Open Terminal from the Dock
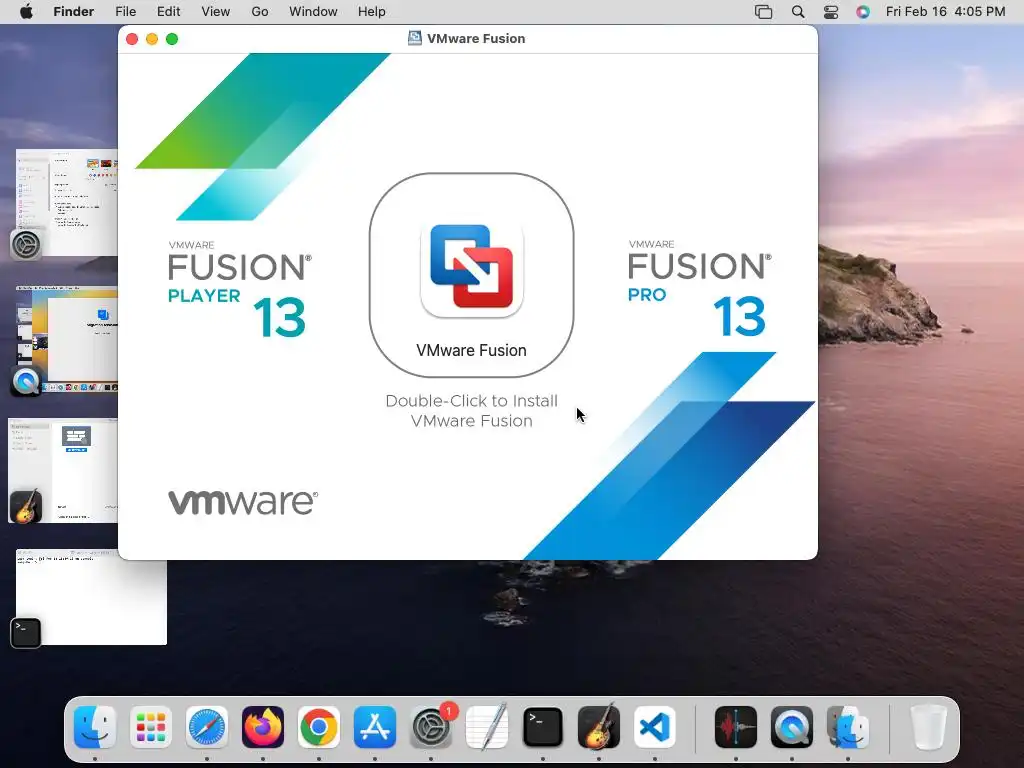1024x768 pixels. click(x=543, y=727)
